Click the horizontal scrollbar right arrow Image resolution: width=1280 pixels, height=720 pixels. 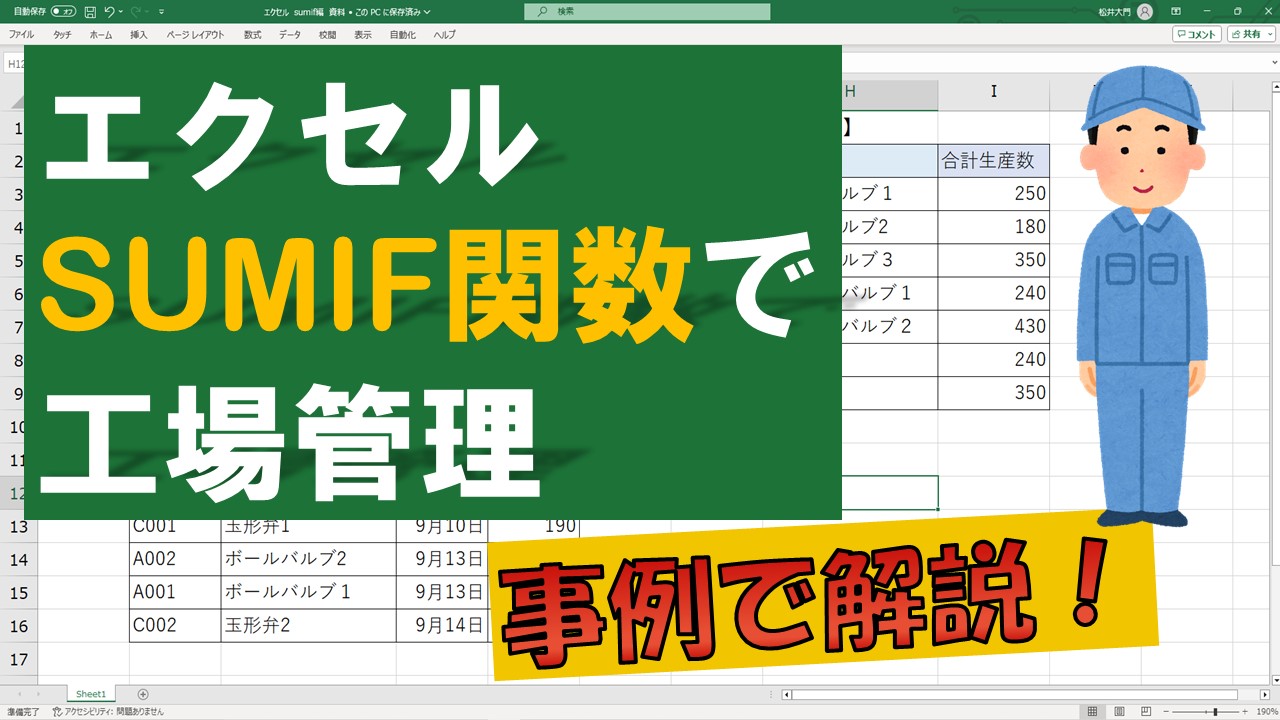tap(1265, 694)
